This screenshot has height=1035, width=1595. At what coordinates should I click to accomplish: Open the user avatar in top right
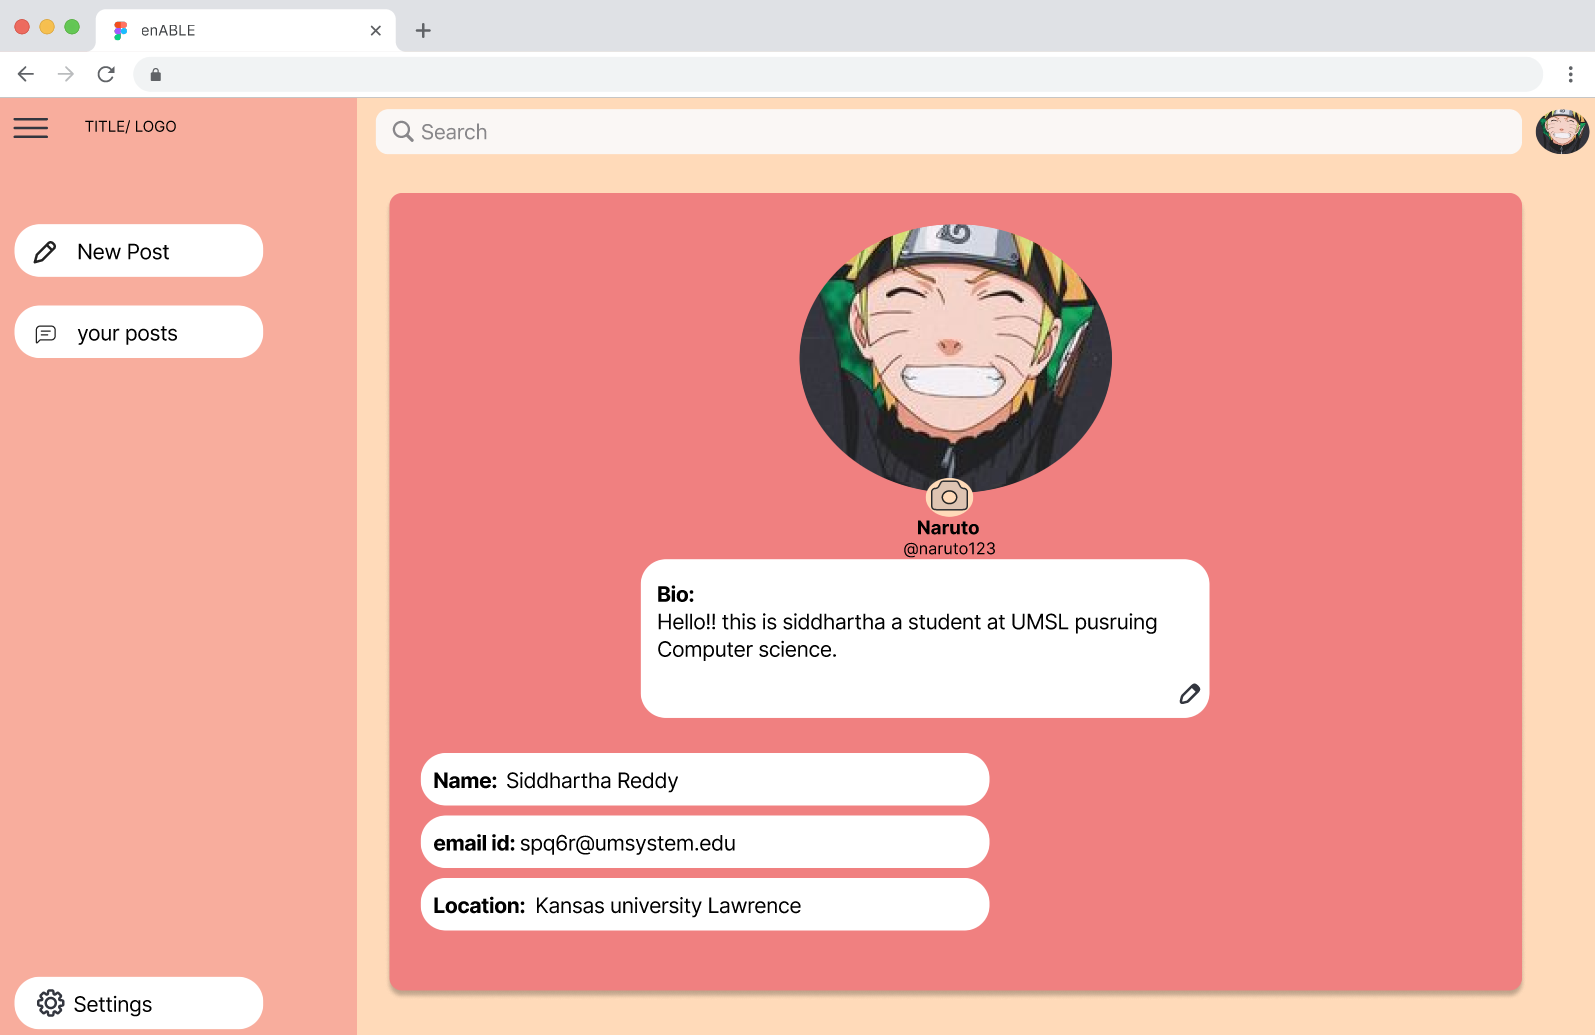click(1562, 131)
